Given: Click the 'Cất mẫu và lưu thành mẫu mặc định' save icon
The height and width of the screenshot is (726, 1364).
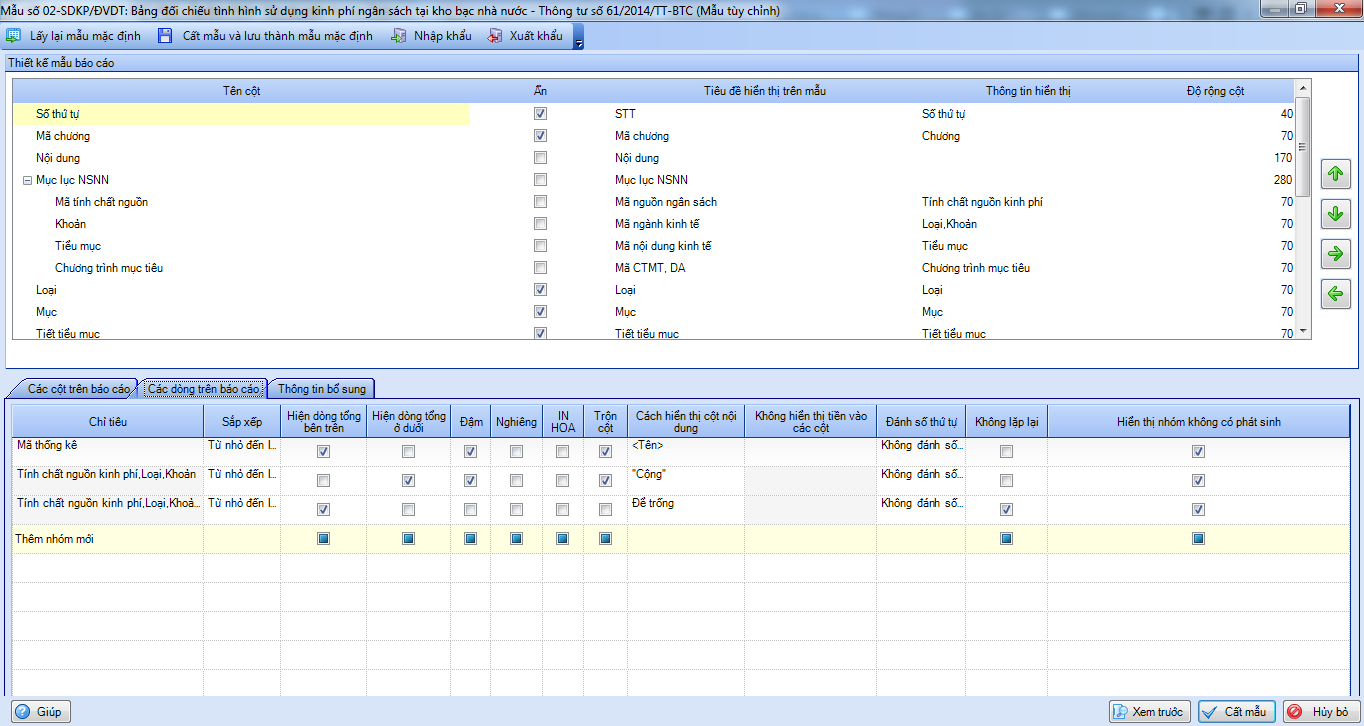Looking at the screenshot, I should pyautogui.click(x=164, y=36).
